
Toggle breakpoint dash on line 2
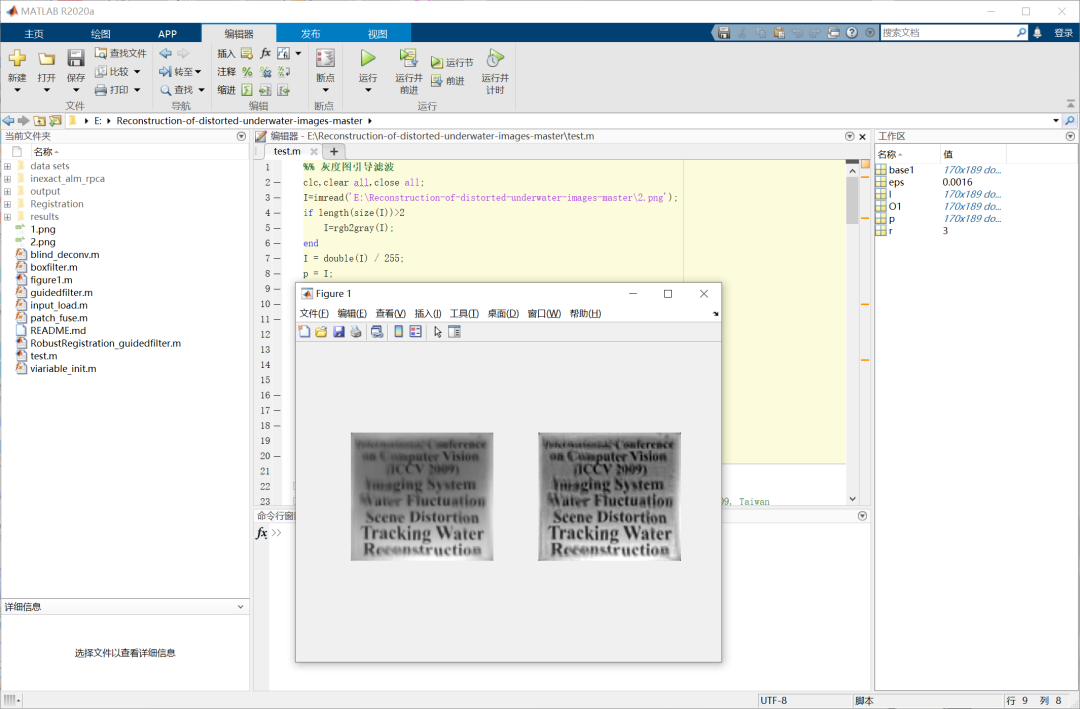point(278,183)
